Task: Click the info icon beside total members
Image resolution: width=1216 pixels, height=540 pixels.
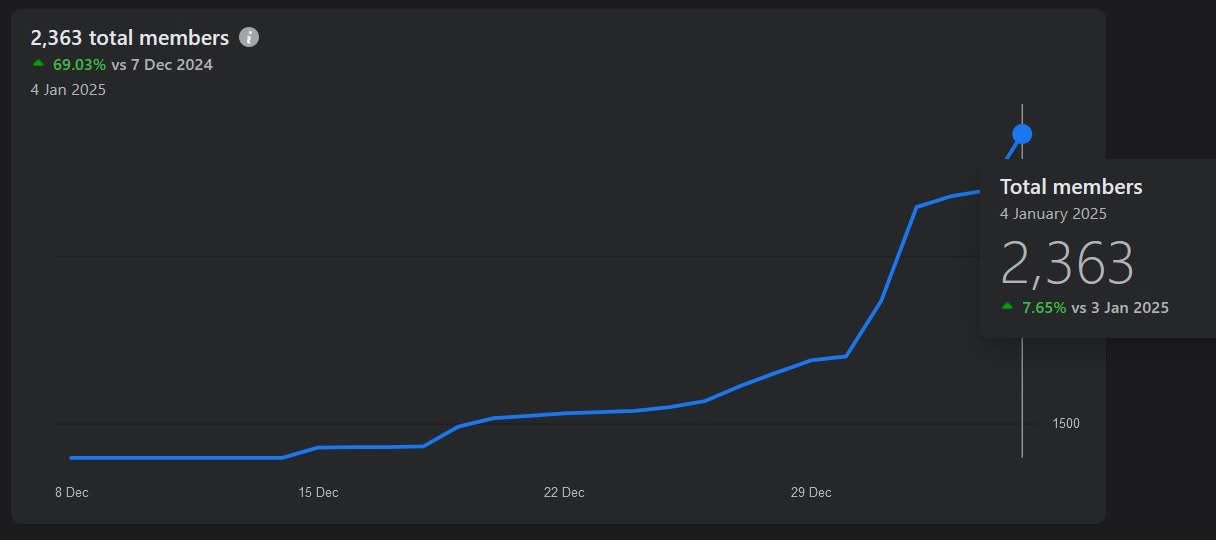Action: coord(249,38)
